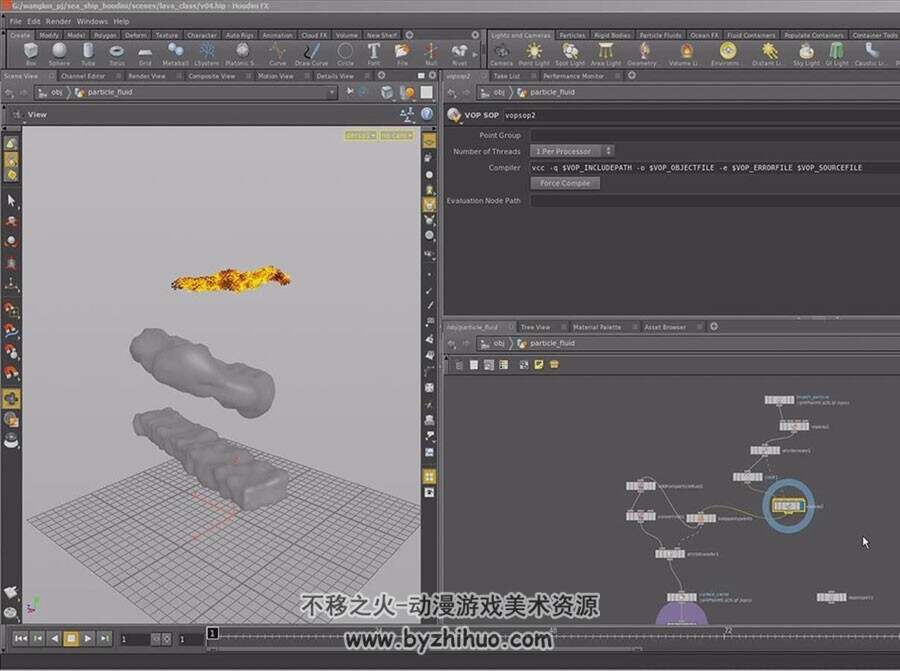Click the current frame number field
This screenshot has width=900, height=671.
135,639
